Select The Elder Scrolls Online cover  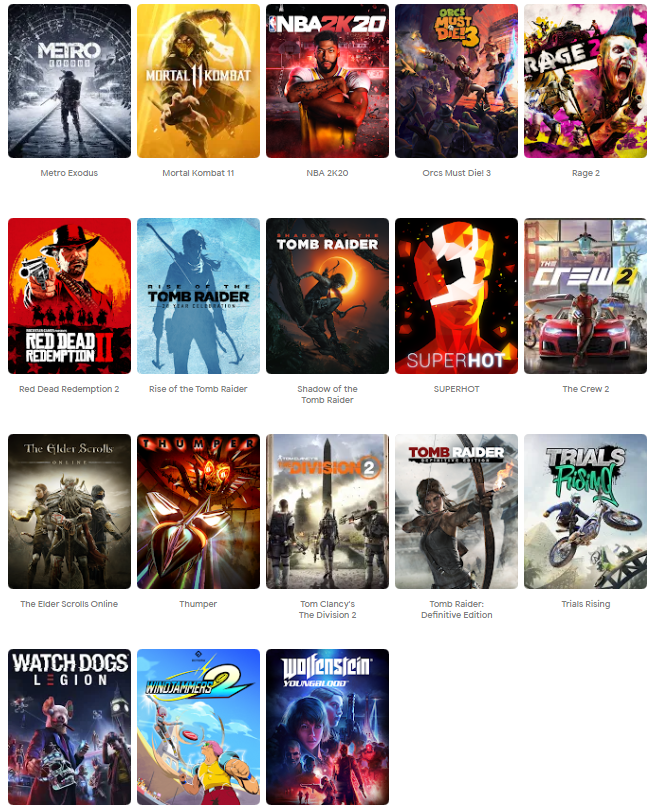(x=69, y=511)
